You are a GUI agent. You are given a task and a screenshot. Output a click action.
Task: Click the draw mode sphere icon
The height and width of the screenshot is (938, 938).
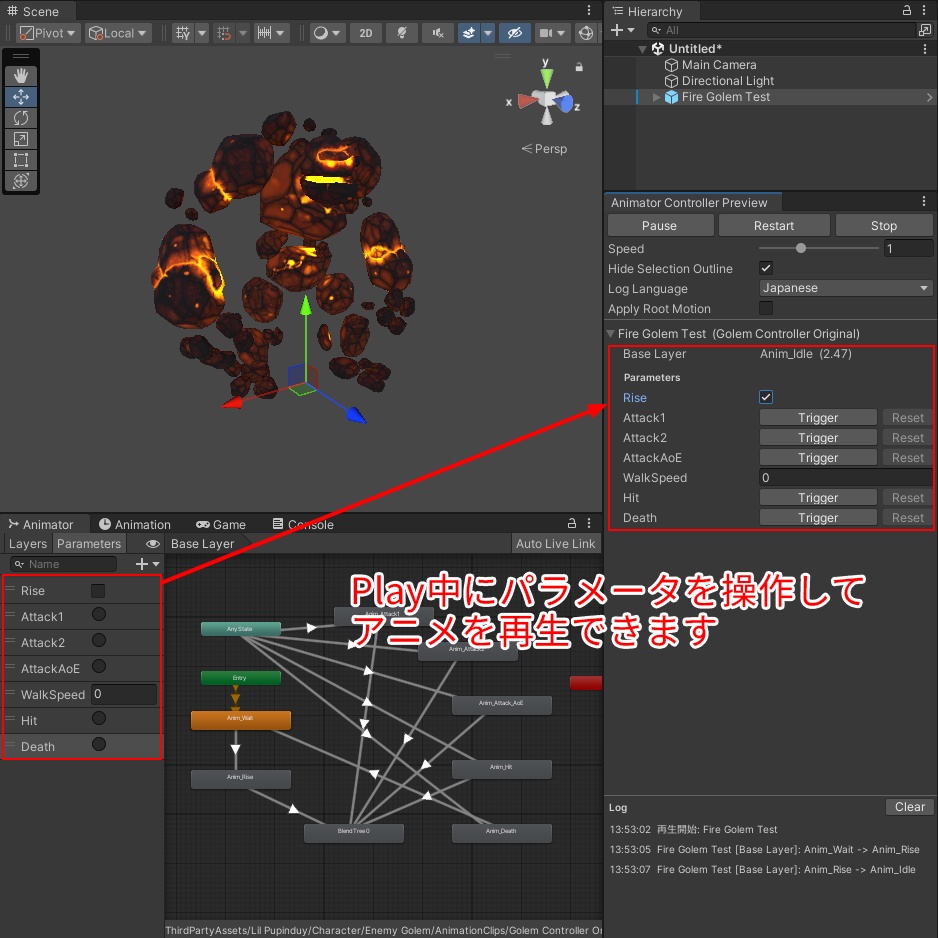pyautogui.click(x=321, y=33)
